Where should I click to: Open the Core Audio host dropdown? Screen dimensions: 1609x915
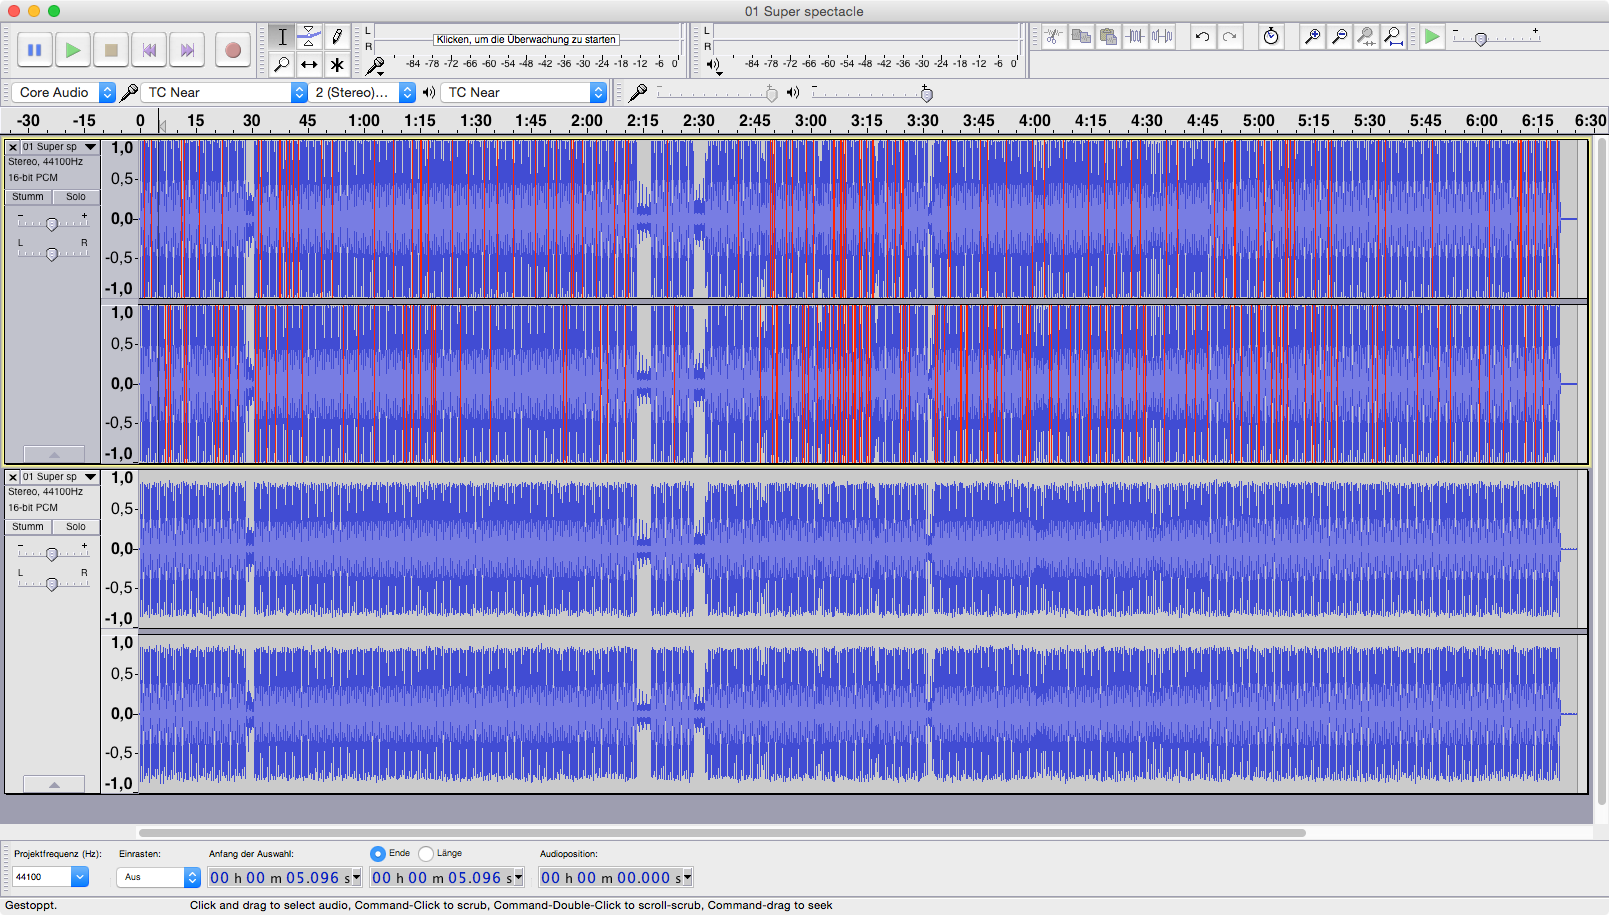63,92
